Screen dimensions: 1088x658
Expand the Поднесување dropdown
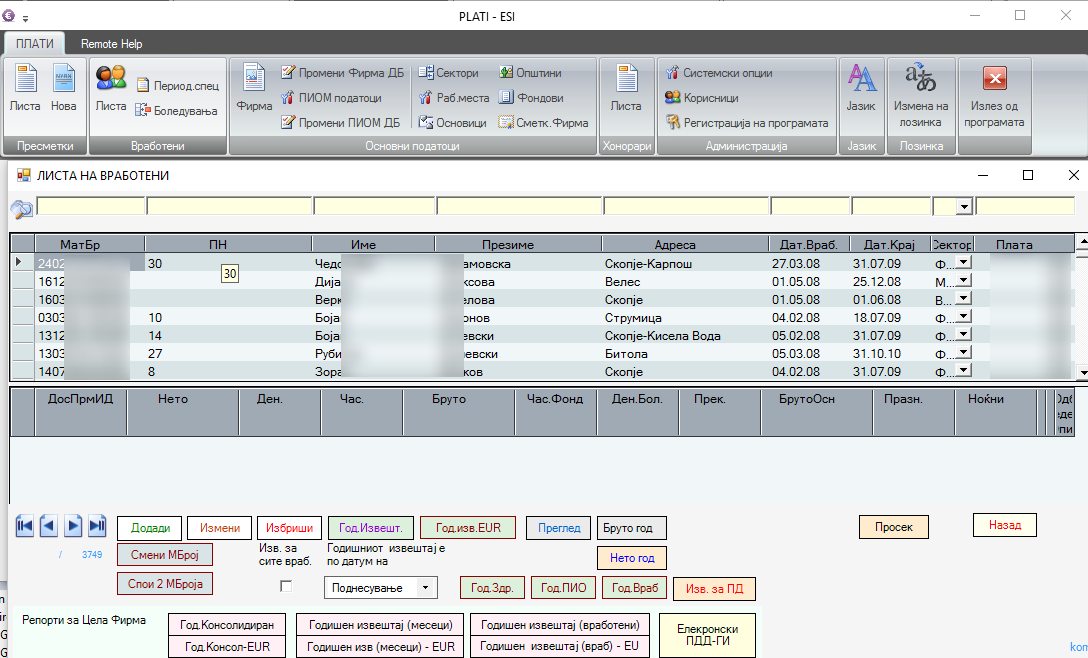tap(427, 588)
